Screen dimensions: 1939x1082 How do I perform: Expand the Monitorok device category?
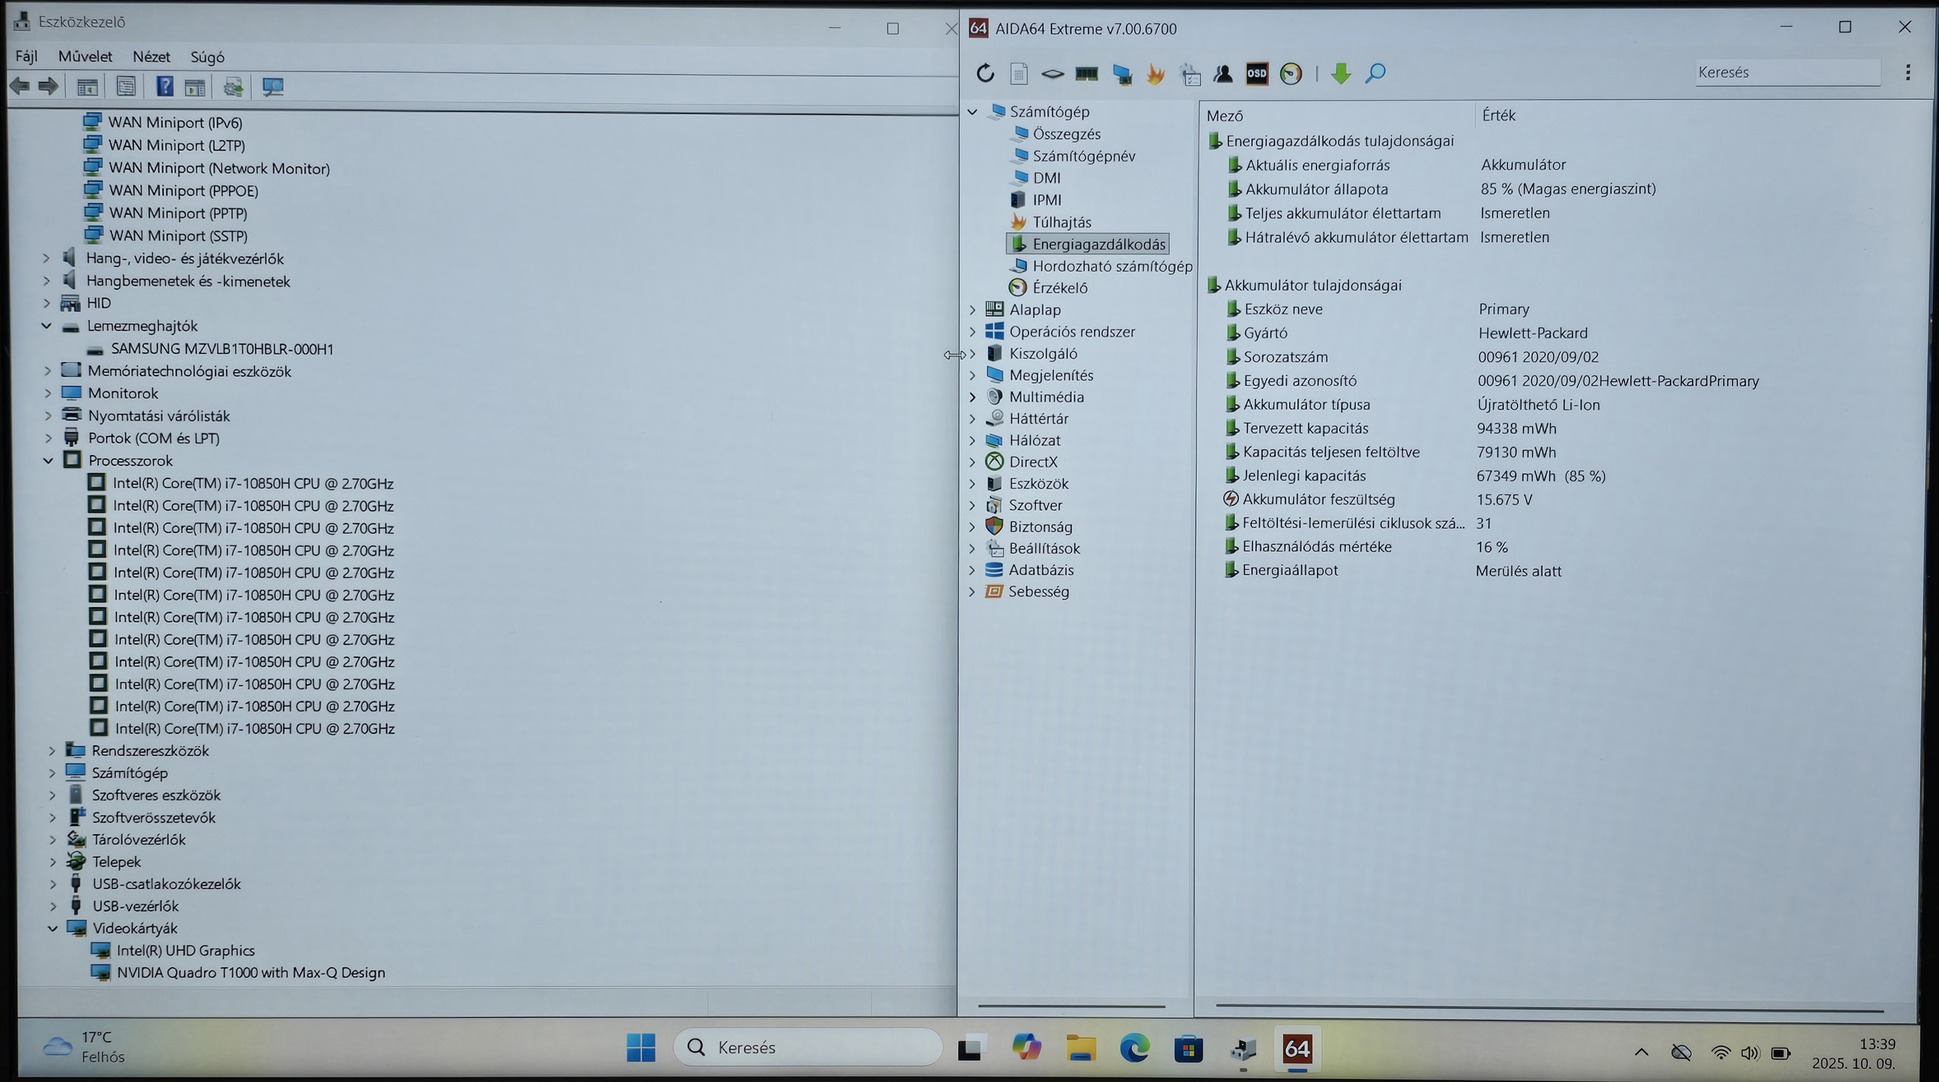pos(47,393)
